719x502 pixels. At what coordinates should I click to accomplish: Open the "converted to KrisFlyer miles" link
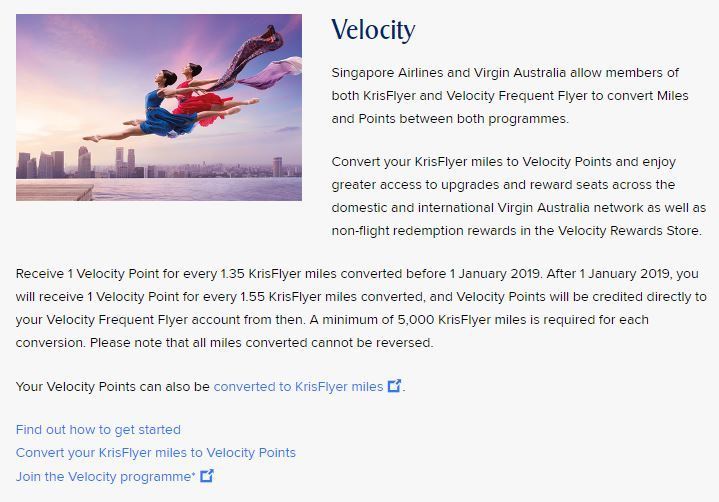(298, 386)
